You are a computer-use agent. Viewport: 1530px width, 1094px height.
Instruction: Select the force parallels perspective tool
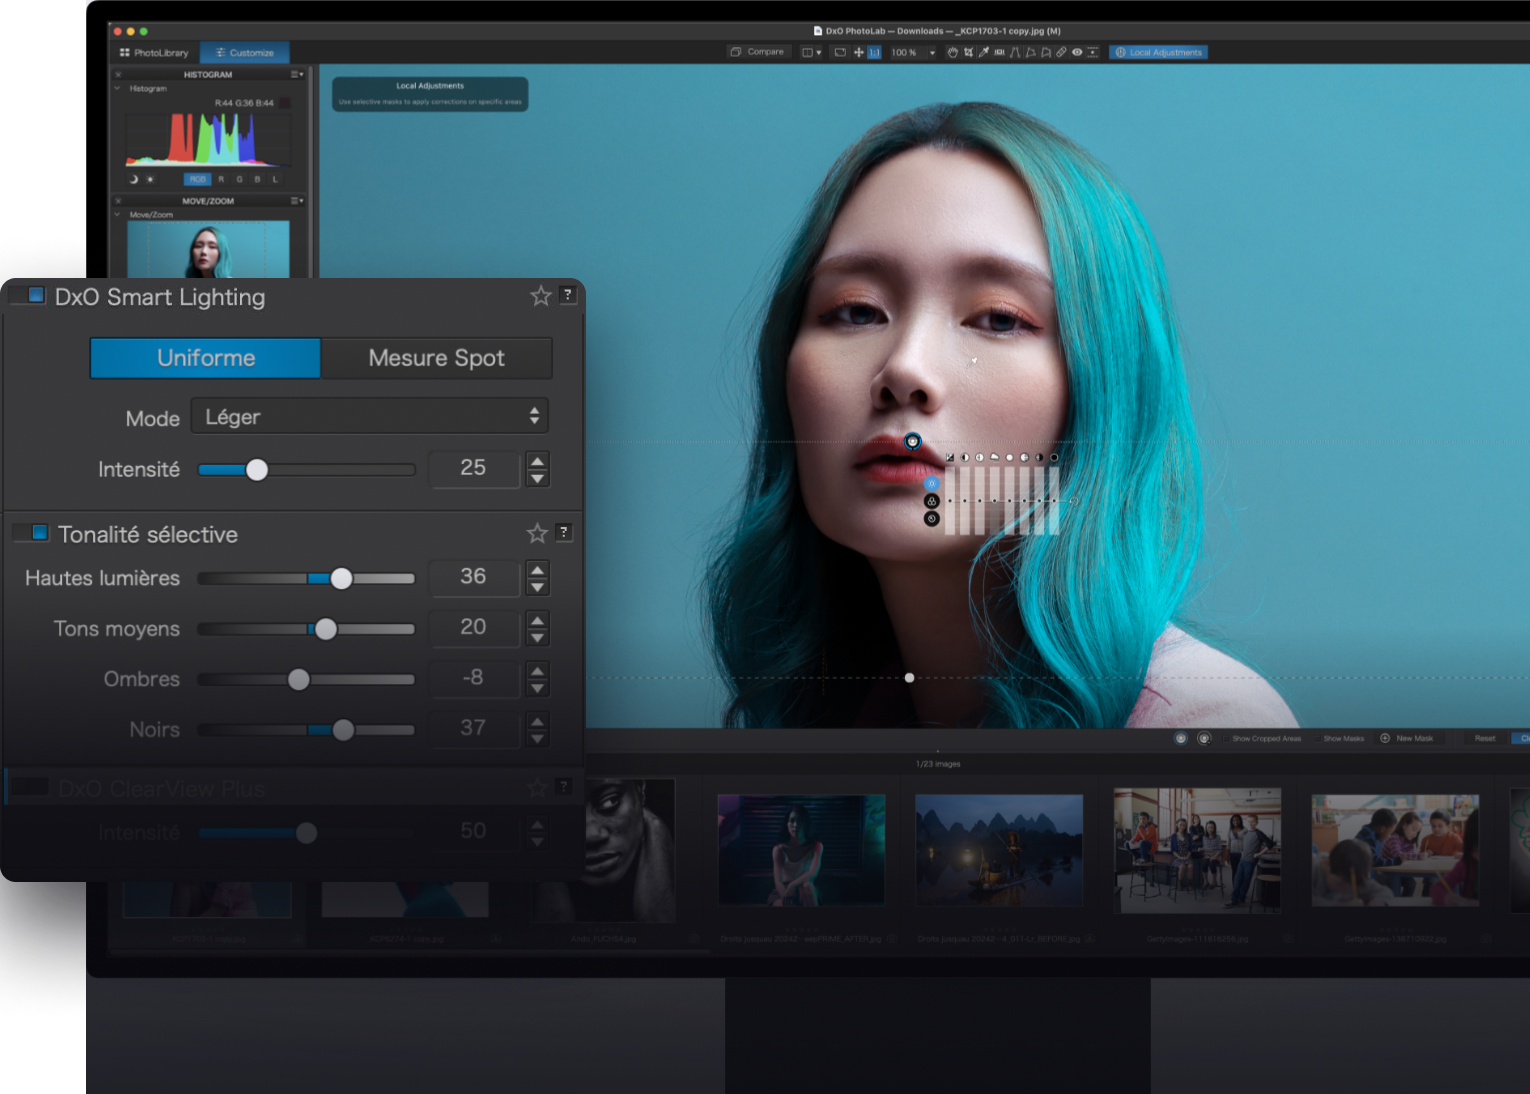[1015, 52]
